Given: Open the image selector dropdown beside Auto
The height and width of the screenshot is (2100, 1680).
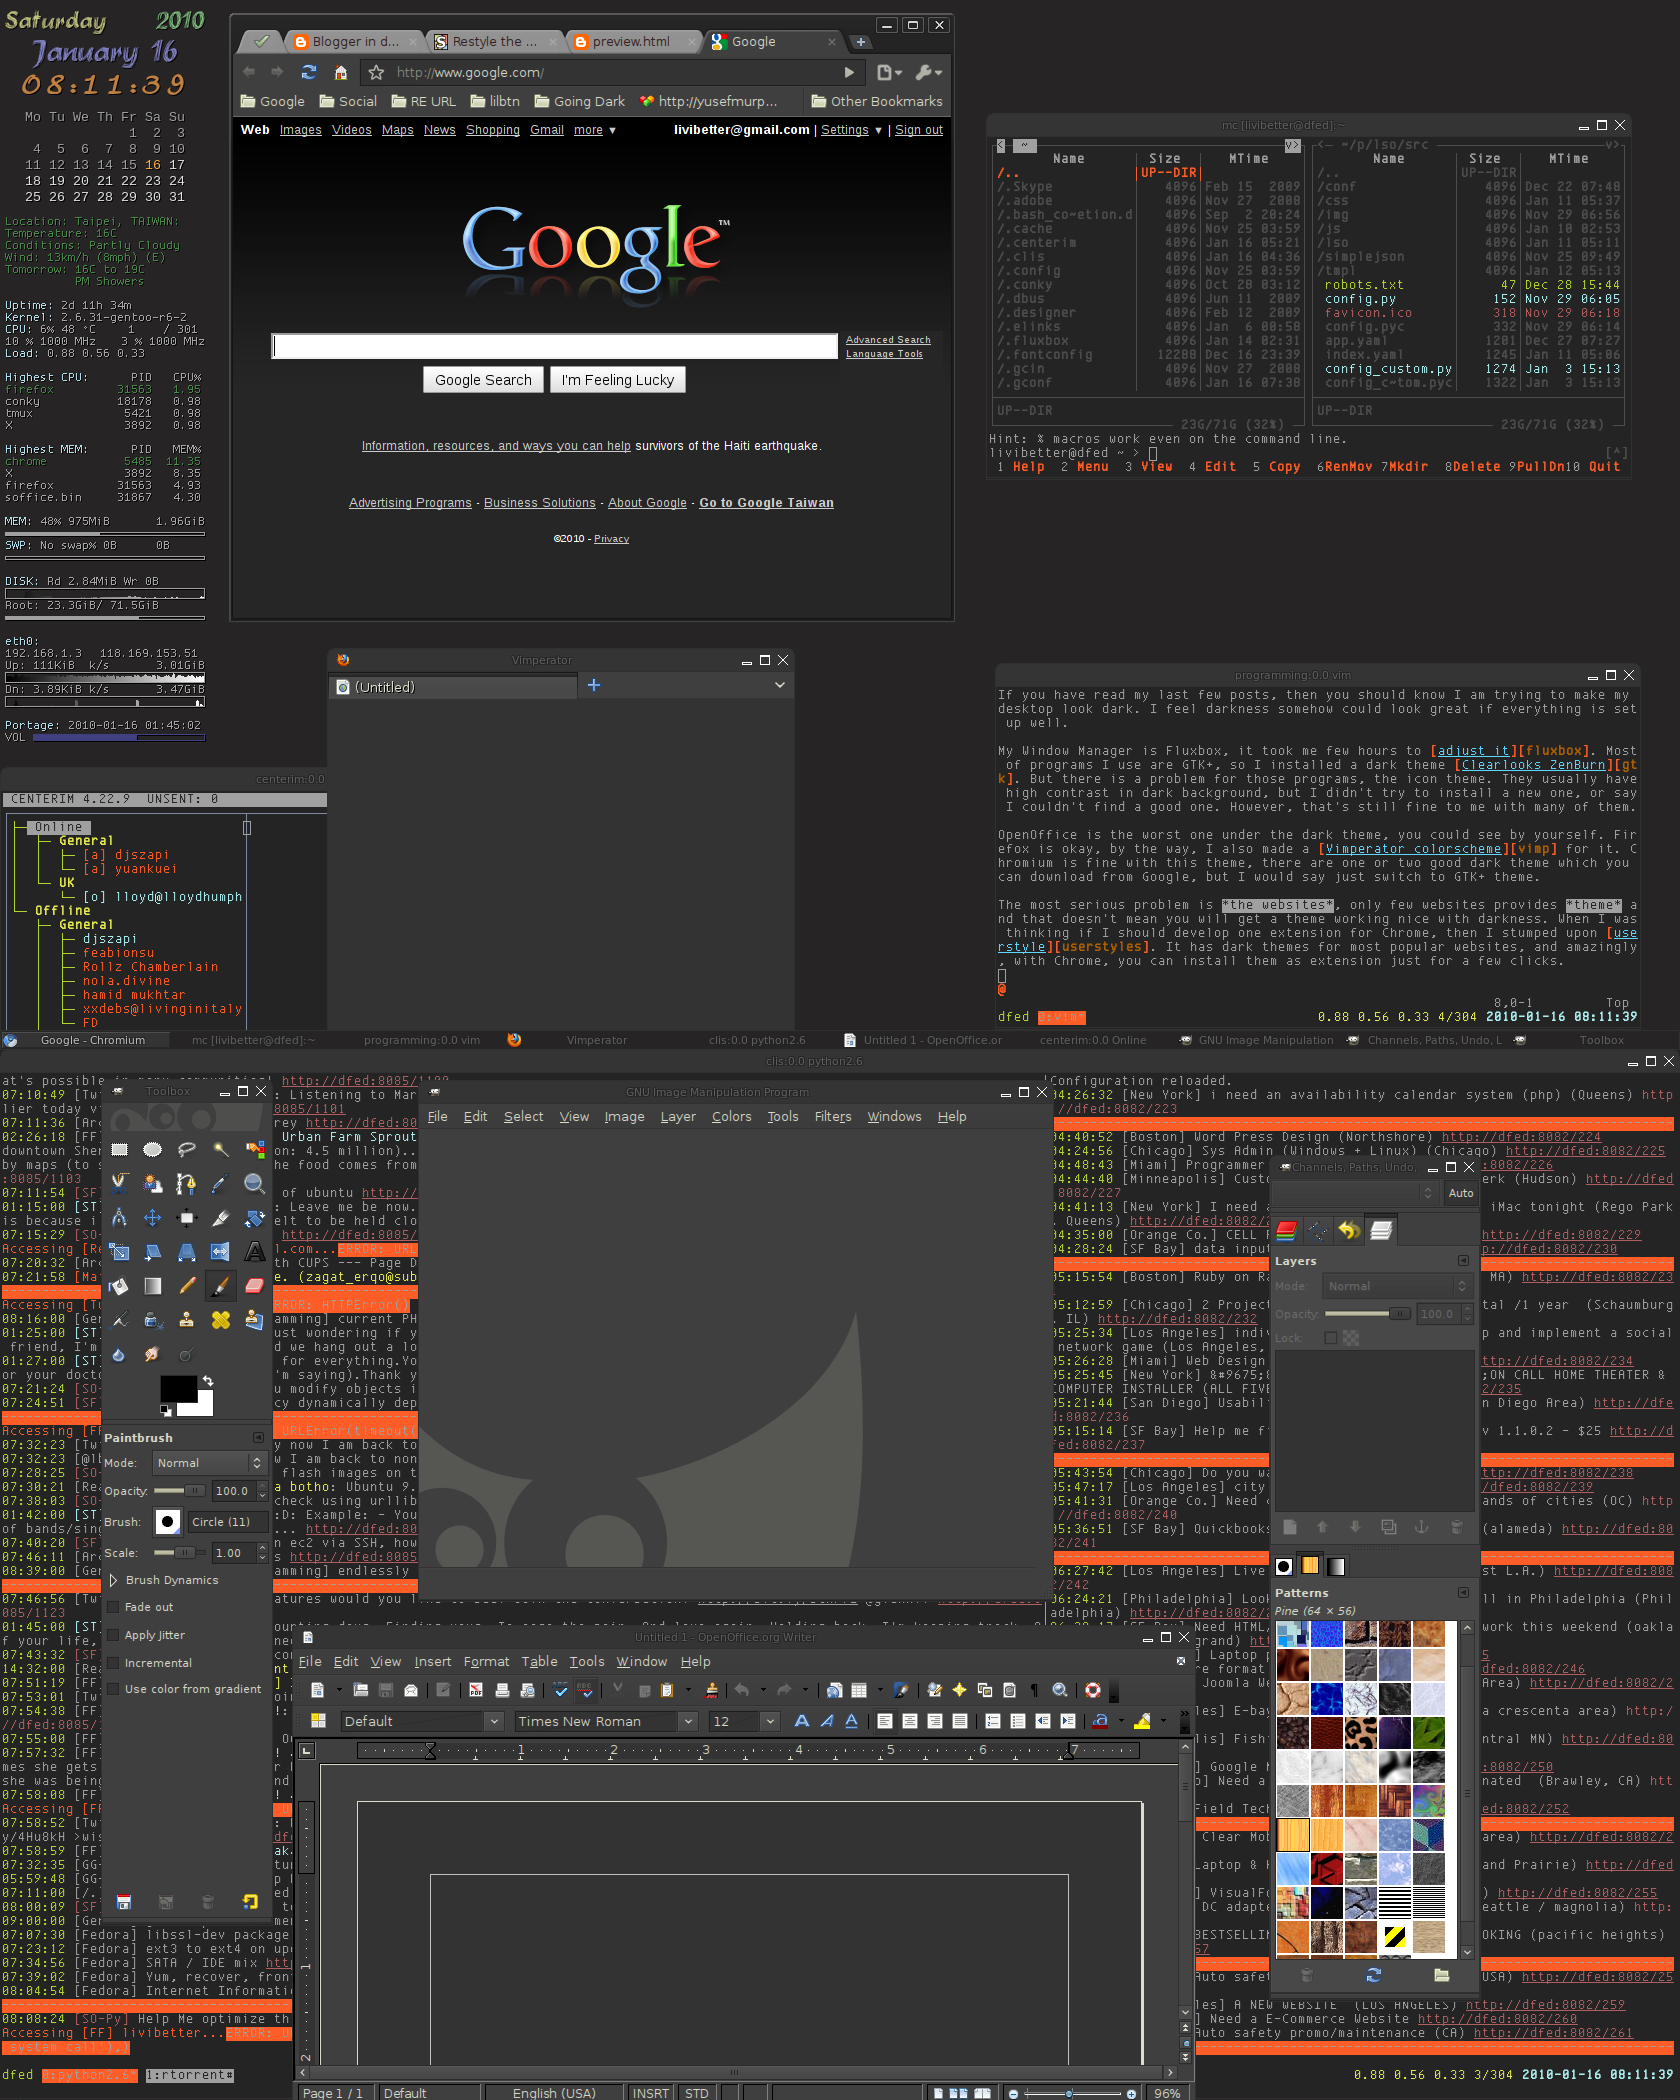Looking at the screenshot, I should (1354, 1193).
